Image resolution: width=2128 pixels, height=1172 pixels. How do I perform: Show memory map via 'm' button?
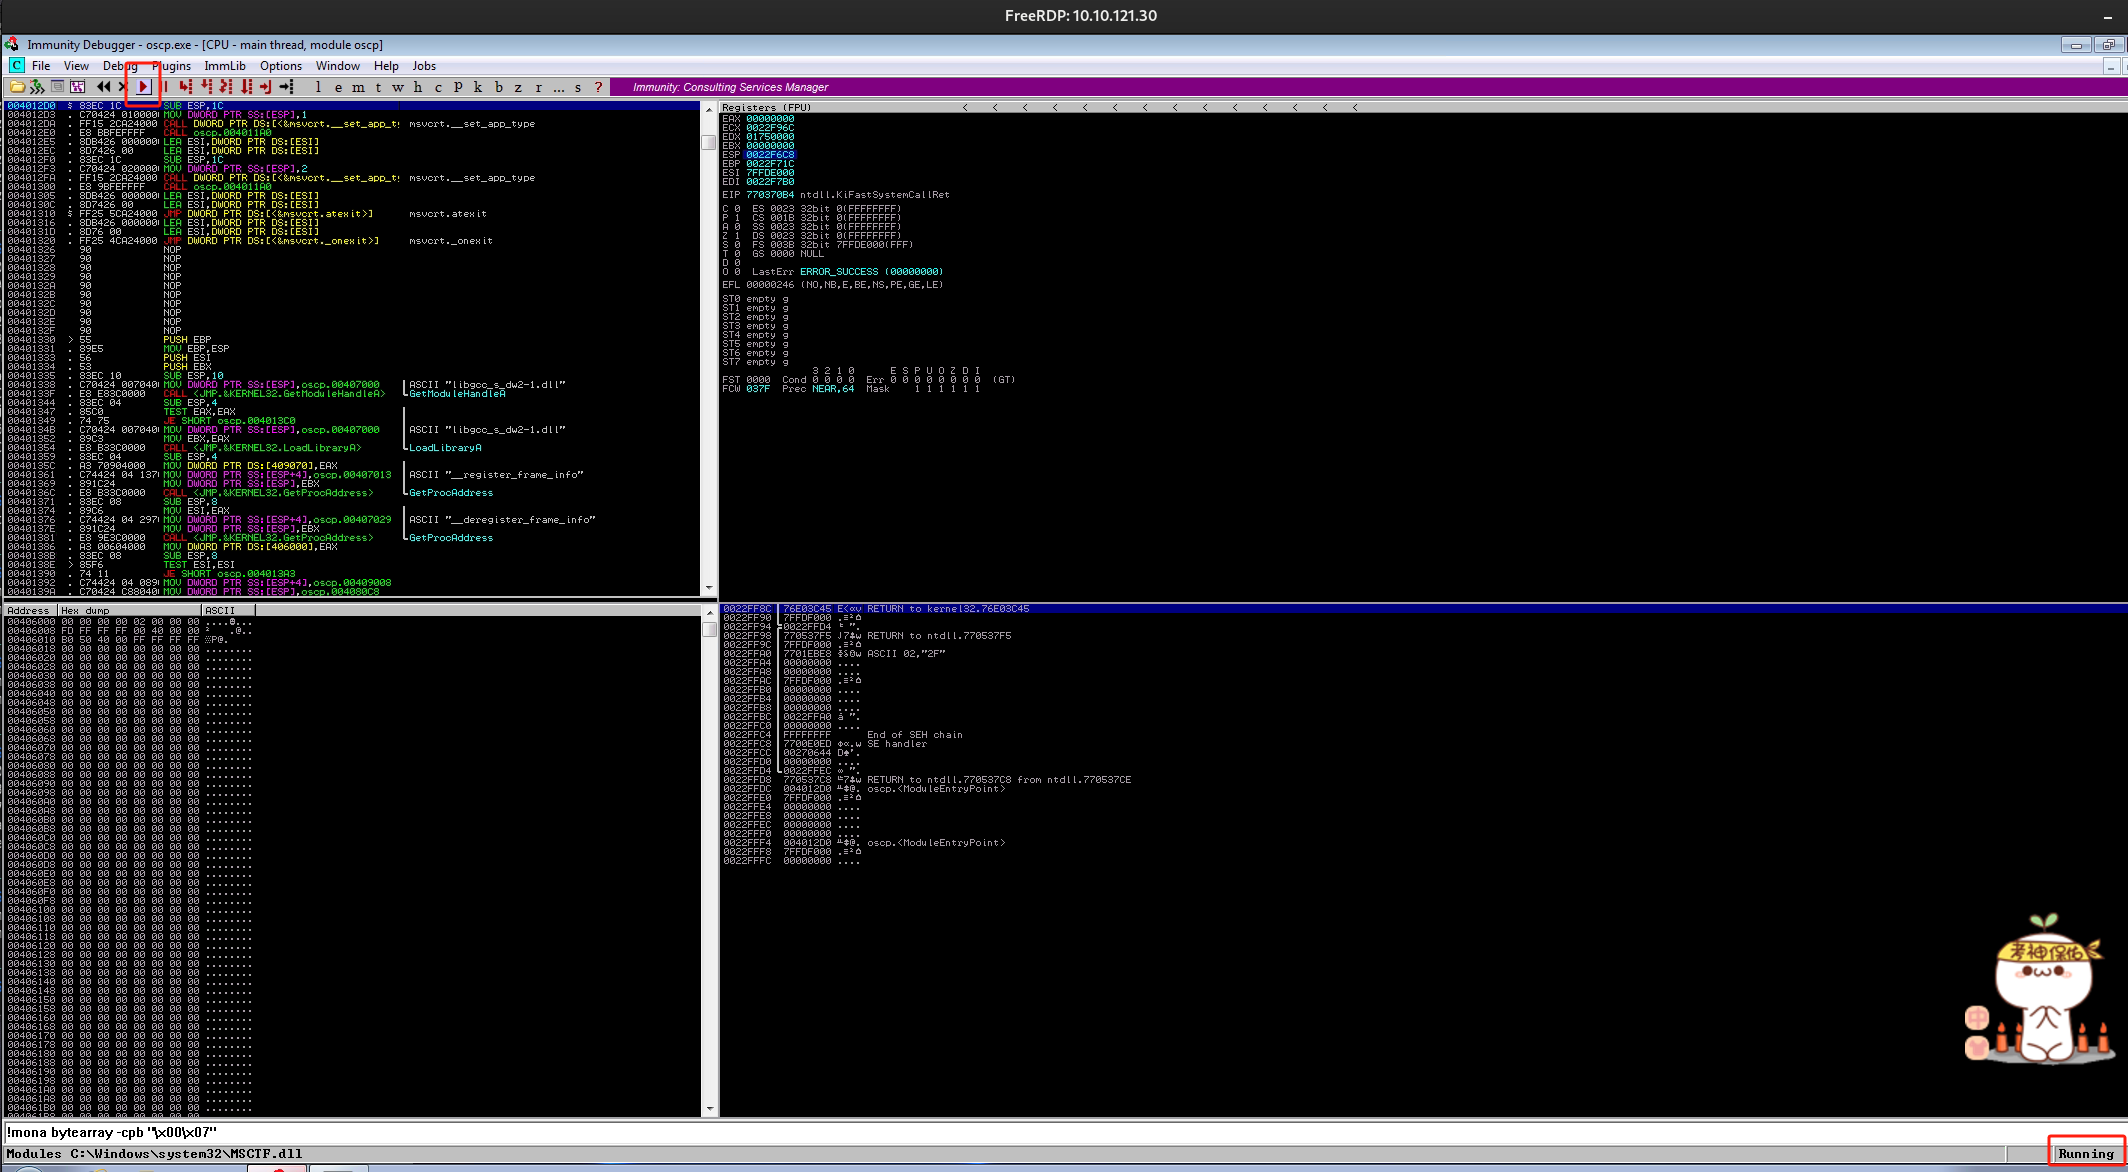point(358,87)
